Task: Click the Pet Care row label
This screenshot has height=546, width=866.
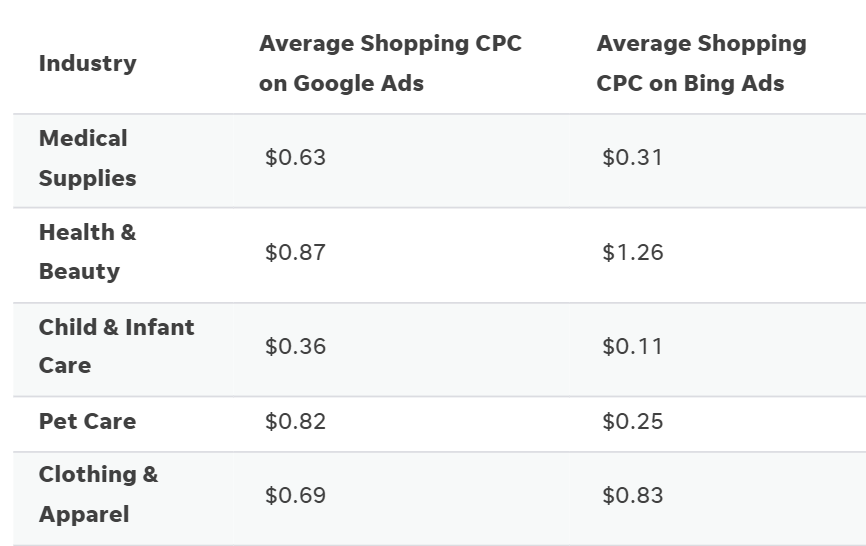Action: coord(87,422)
